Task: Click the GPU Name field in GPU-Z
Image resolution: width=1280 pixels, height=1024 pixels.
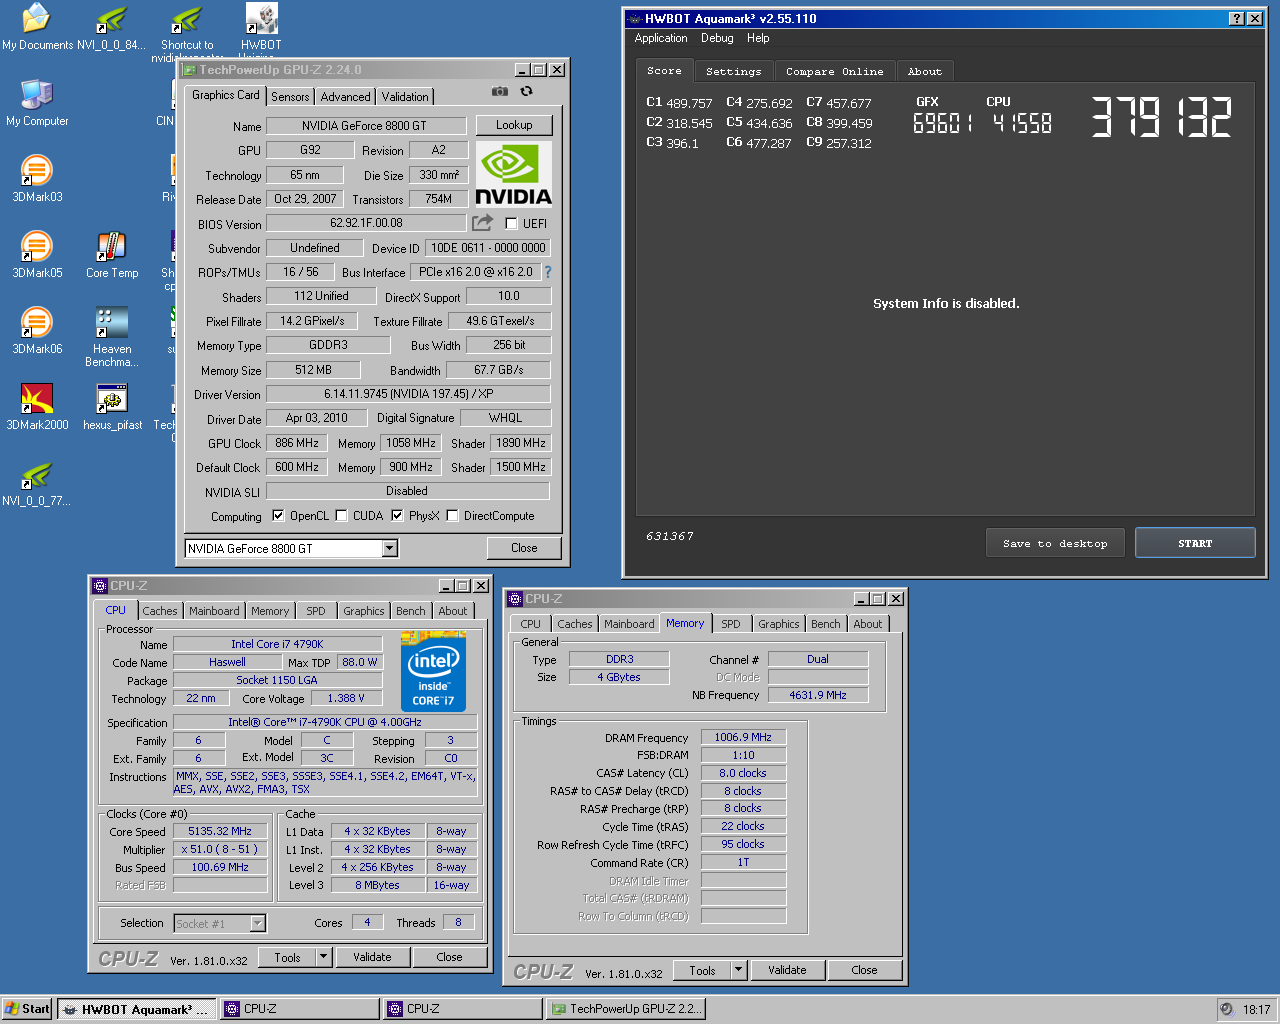Action: coord(364,126)
